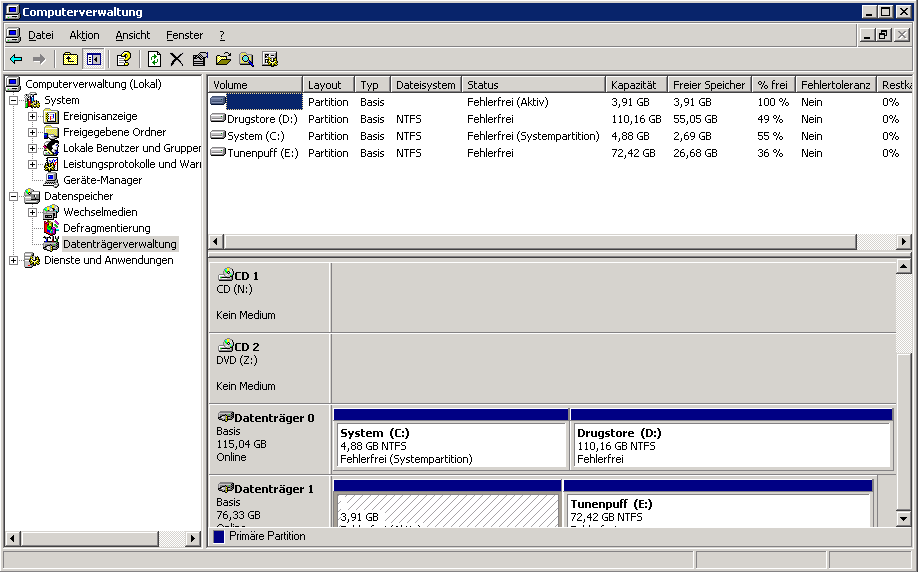Click volume list scroll right arrow
This screenshot has height=572, width=918.
click(x=904, y=241)
